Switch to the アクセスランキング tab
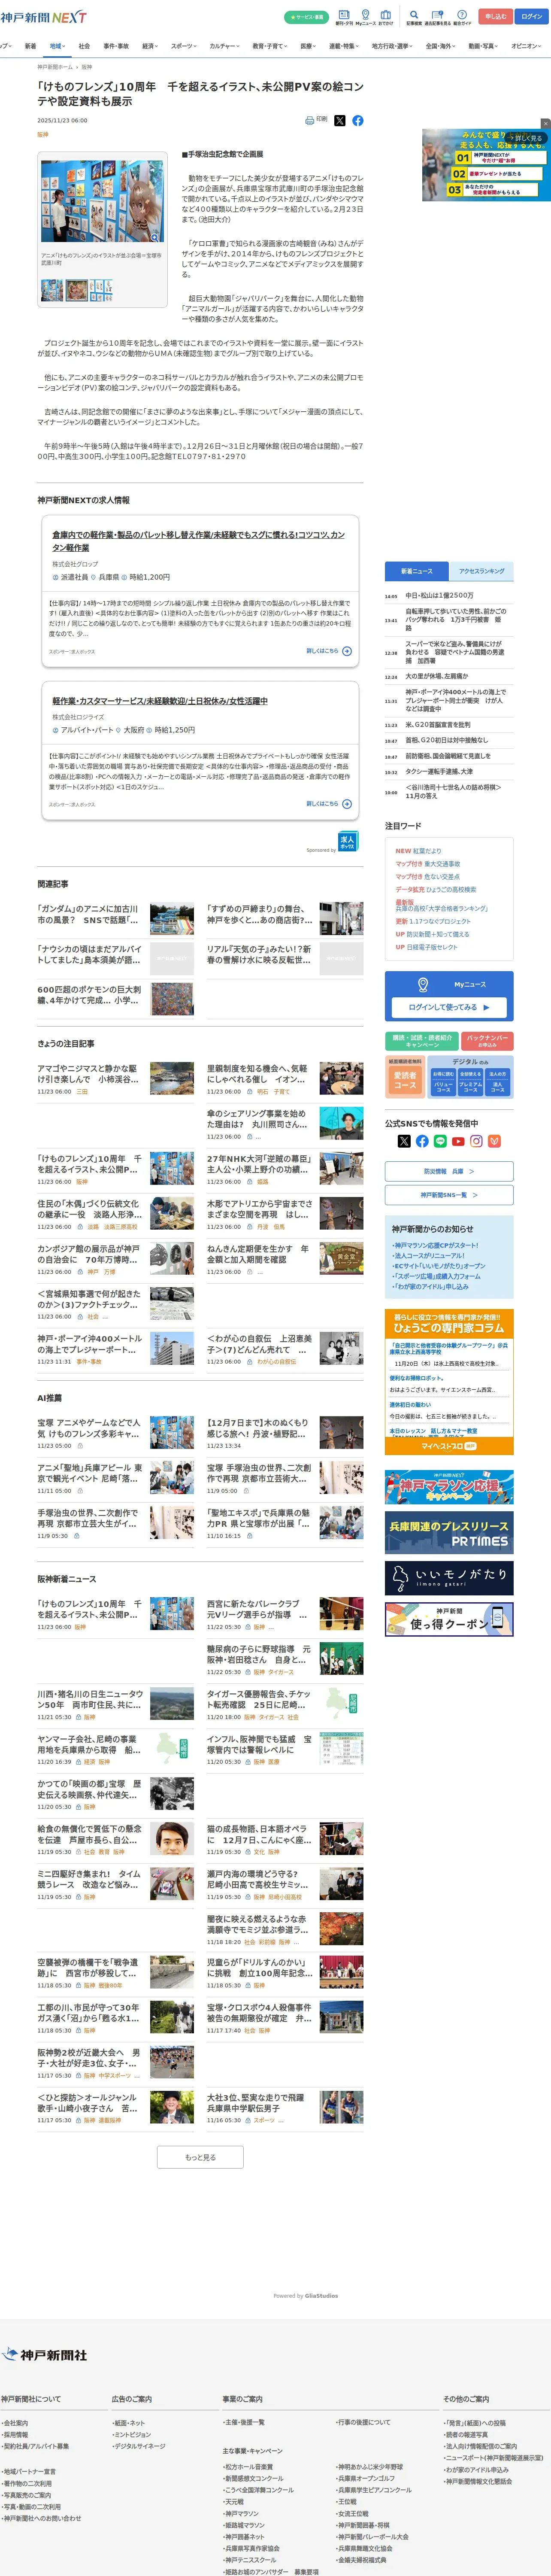Screen dimensions: 551x2576 [481, 571]
